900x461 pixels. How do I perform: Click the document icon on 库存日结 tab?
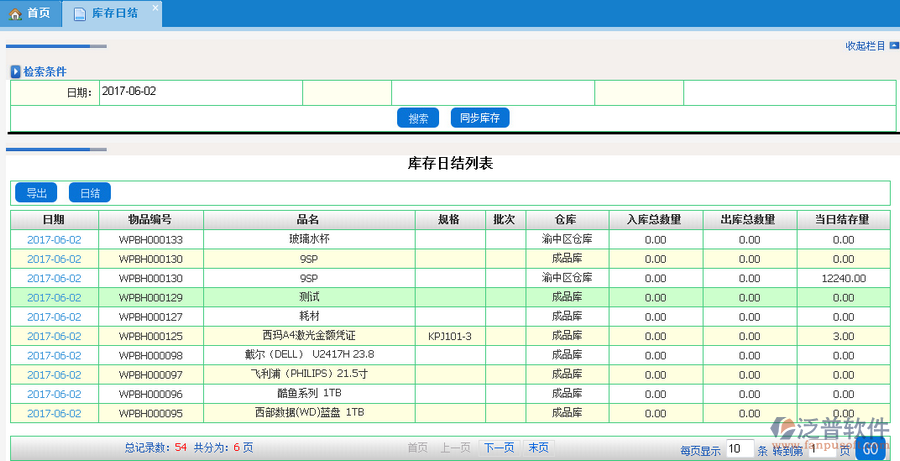pyautogui.click(x=79, y=14)
